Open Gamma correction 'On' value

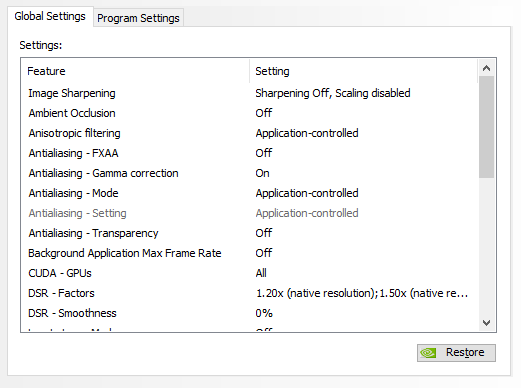pyautogui.click(x=262, y=173)
